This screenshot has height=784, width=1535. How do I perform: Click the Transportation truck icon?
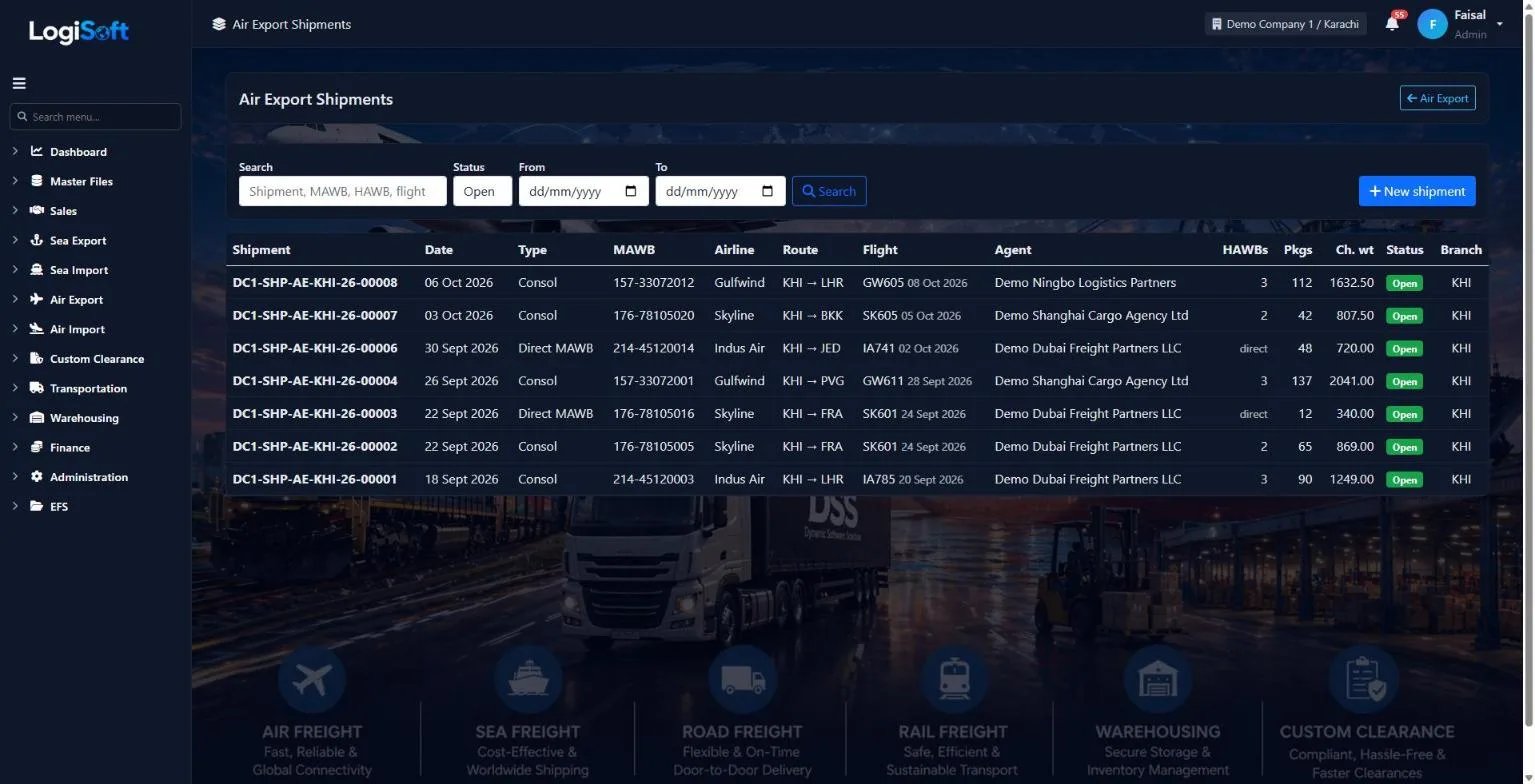click(x=37, y=388)
